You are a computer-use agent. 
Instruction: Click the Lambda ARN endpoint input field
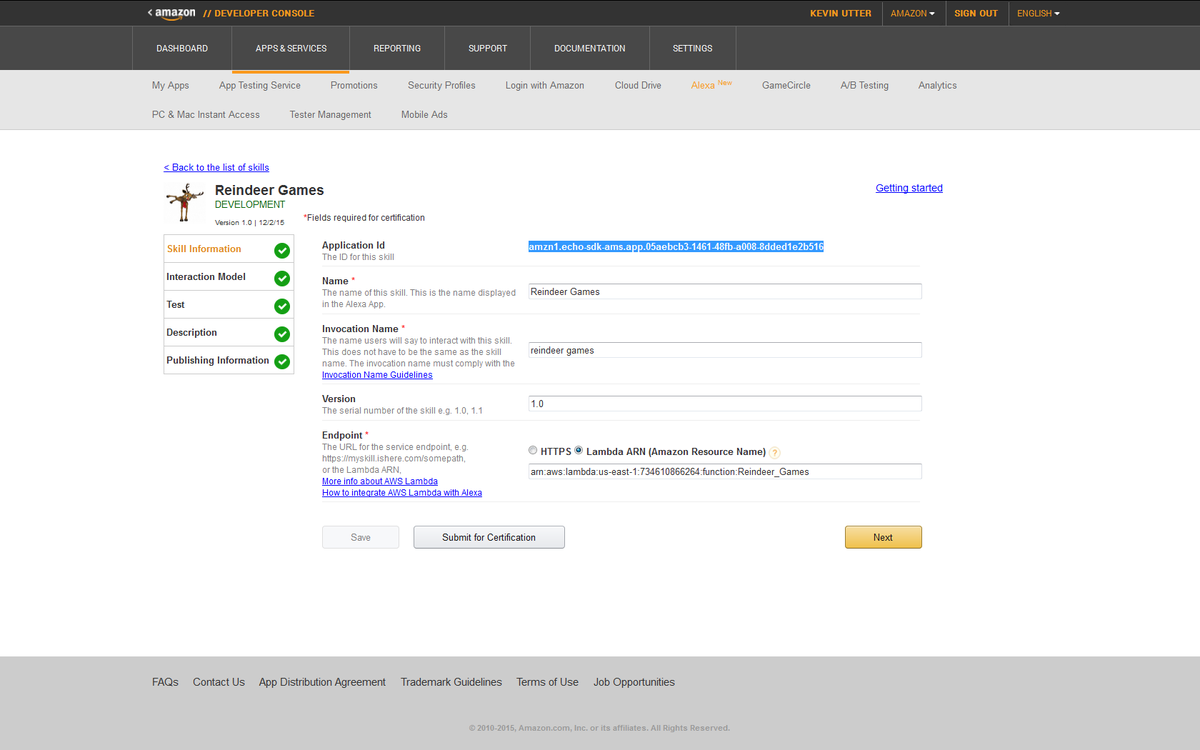pyautogui.click(x=725, y=471)
